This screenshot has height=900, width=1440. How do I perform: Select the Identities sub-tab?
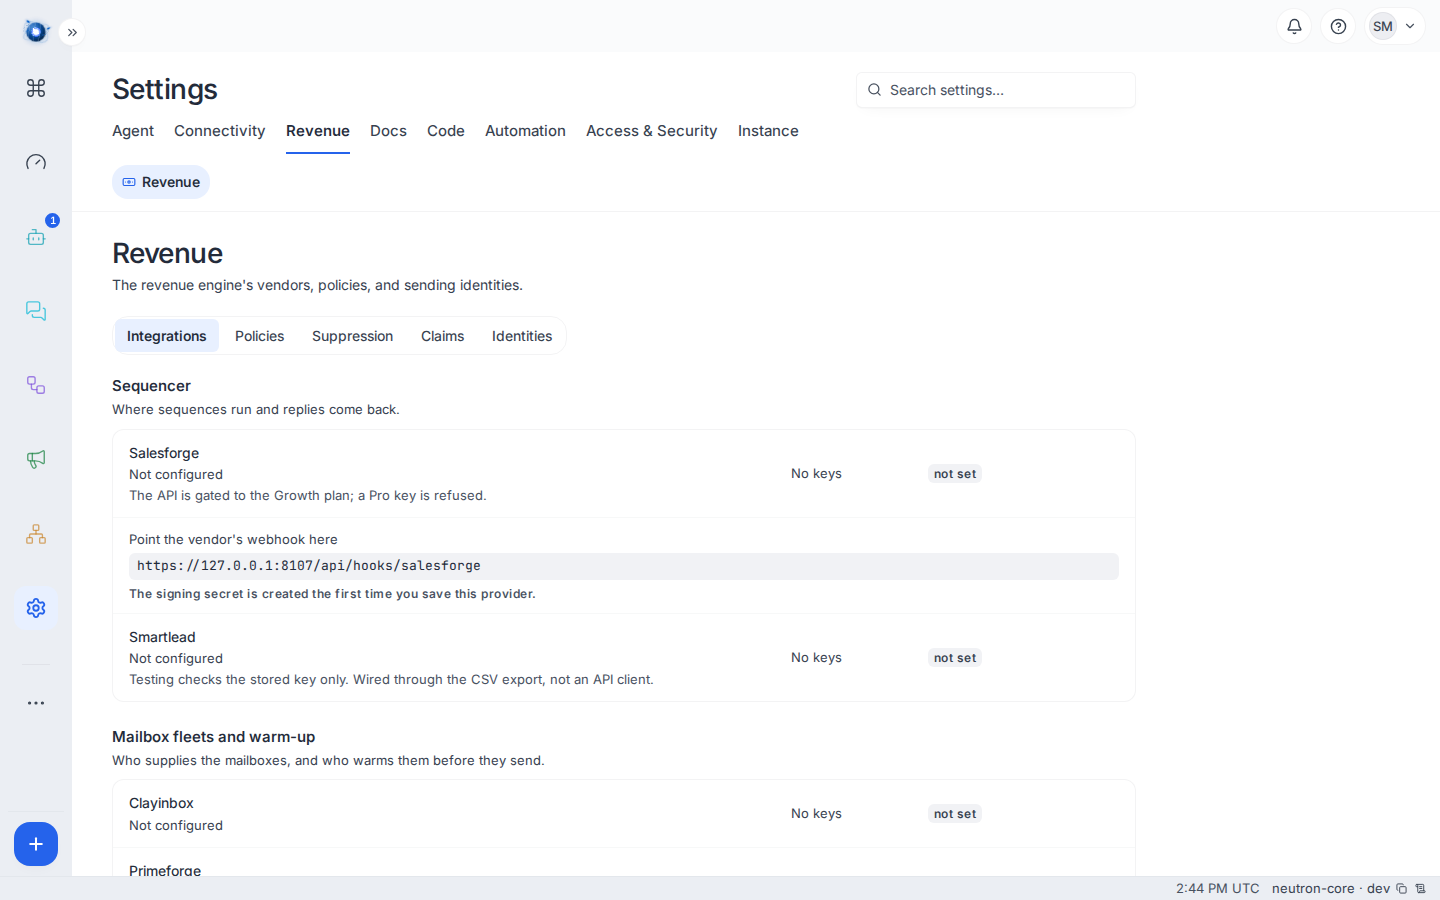[522, 336]
